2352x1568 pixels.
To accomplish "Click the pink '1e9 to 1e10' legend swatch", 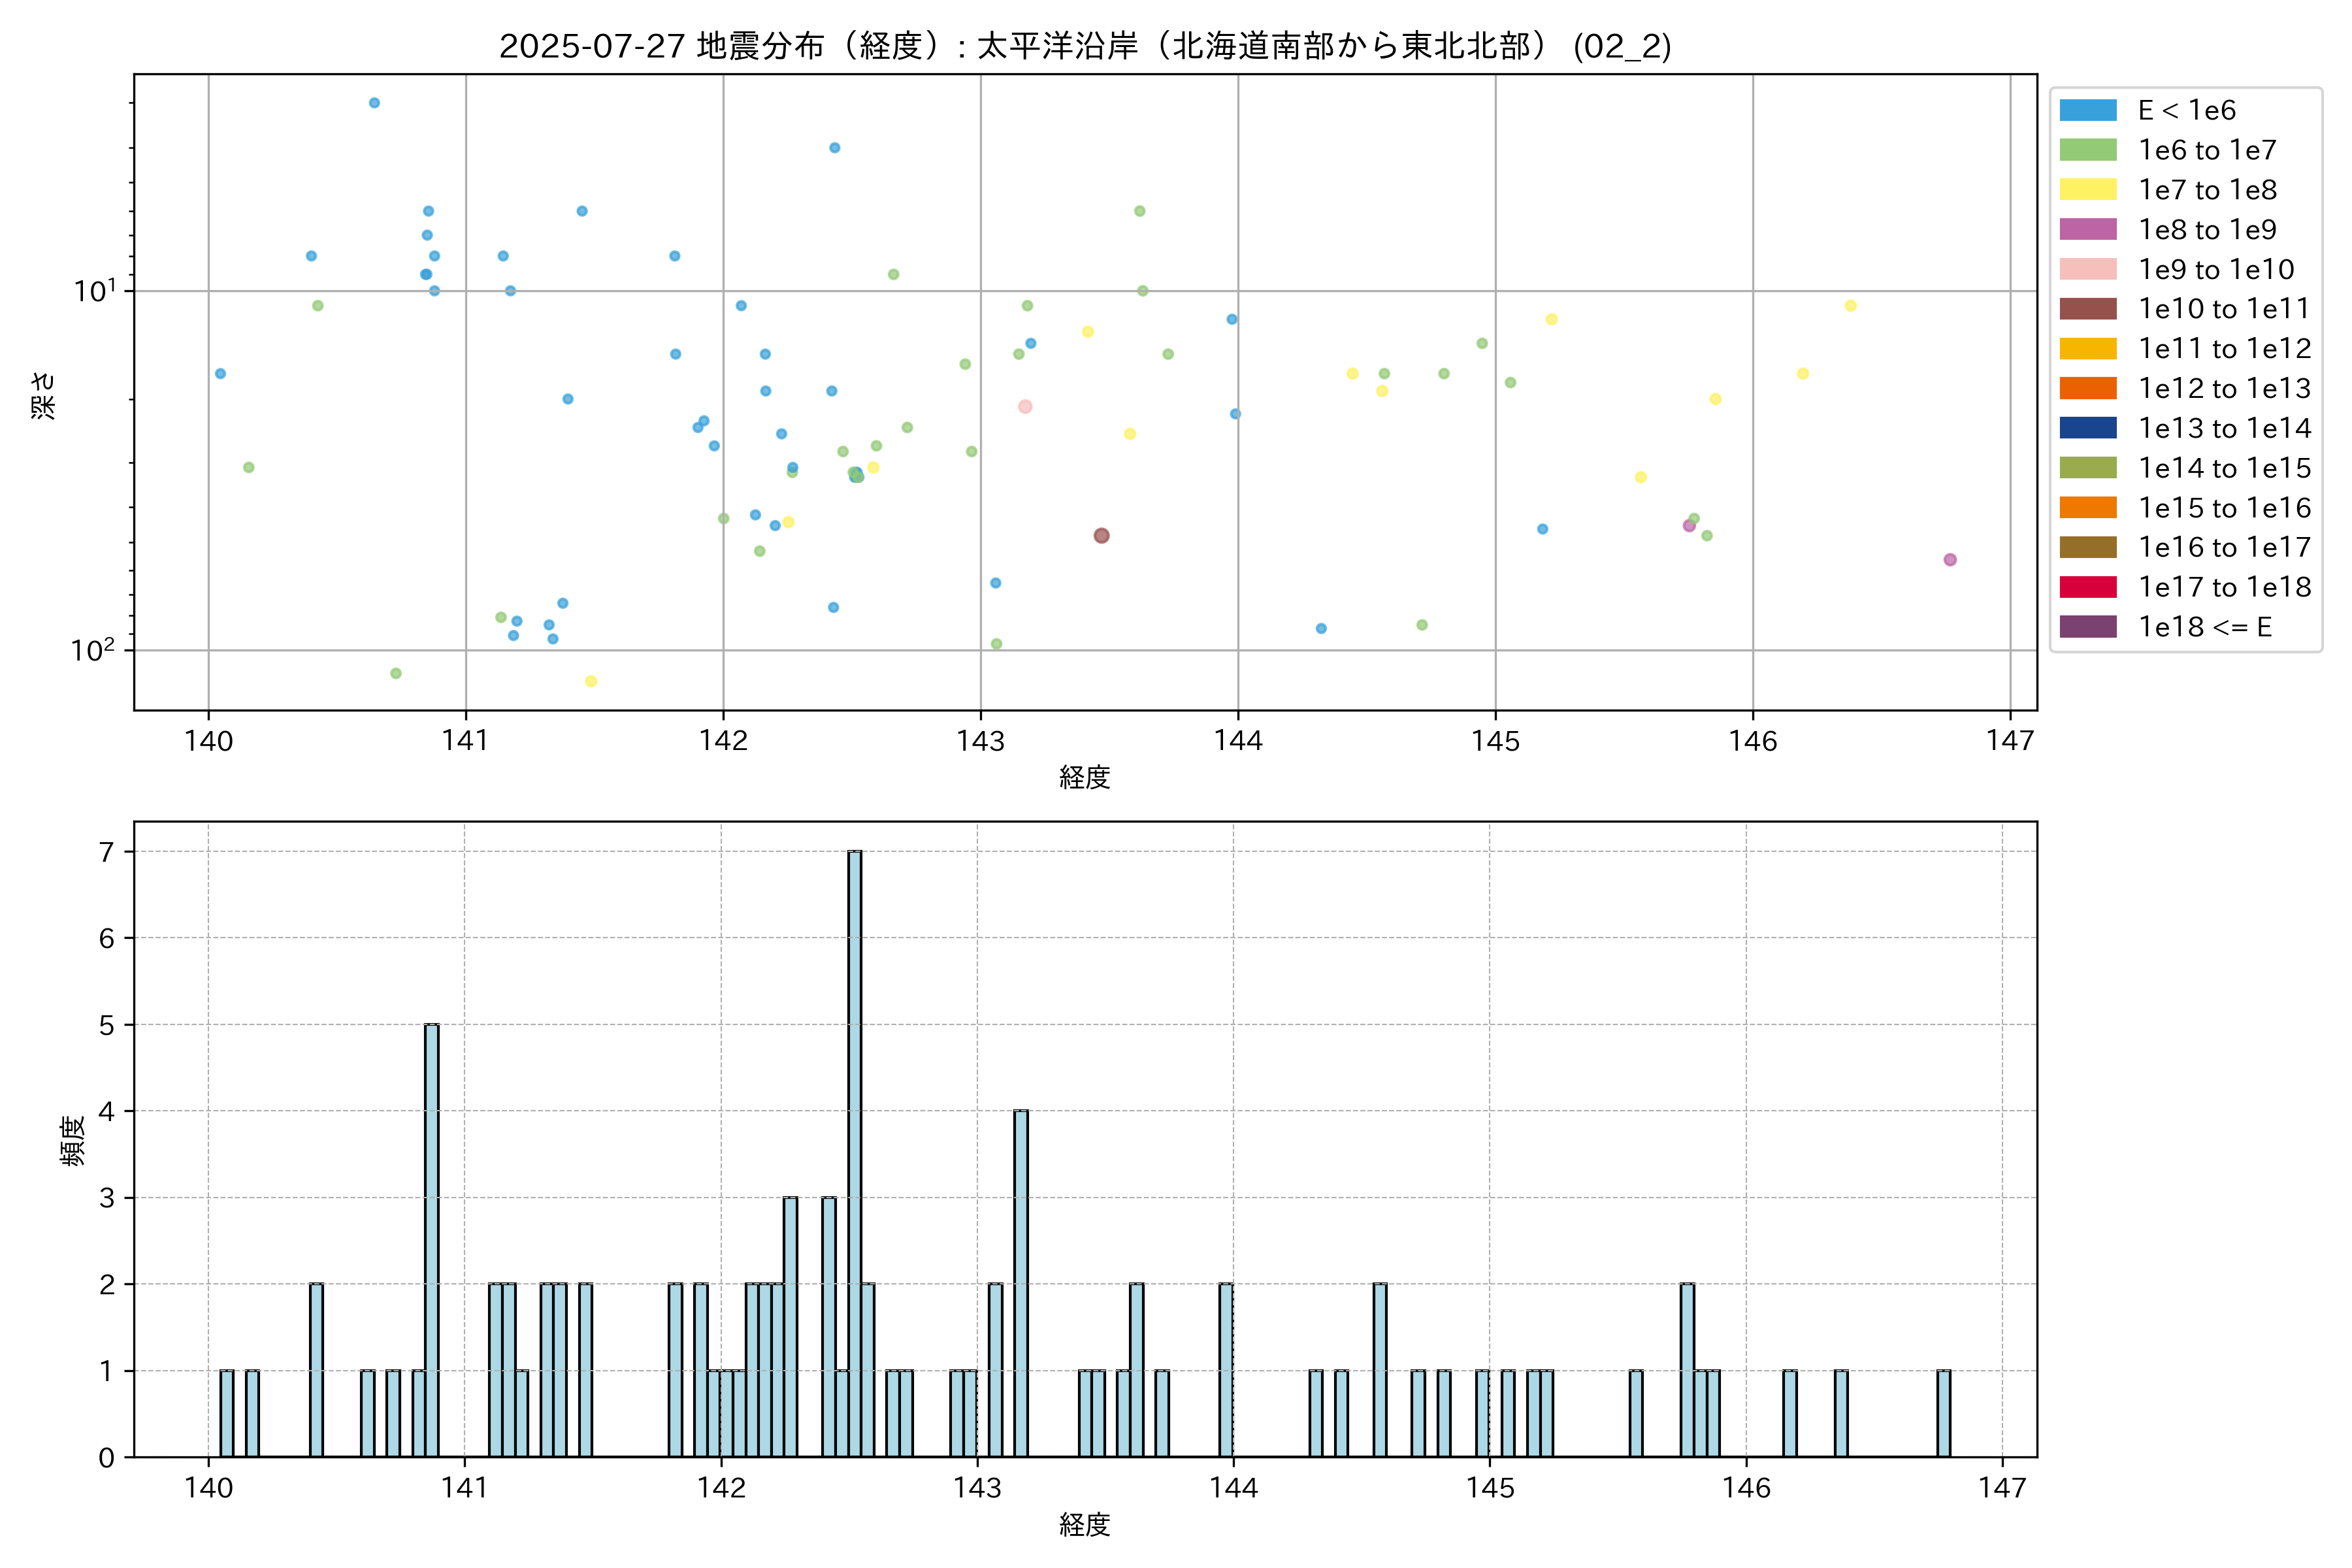I will 2088,269.
